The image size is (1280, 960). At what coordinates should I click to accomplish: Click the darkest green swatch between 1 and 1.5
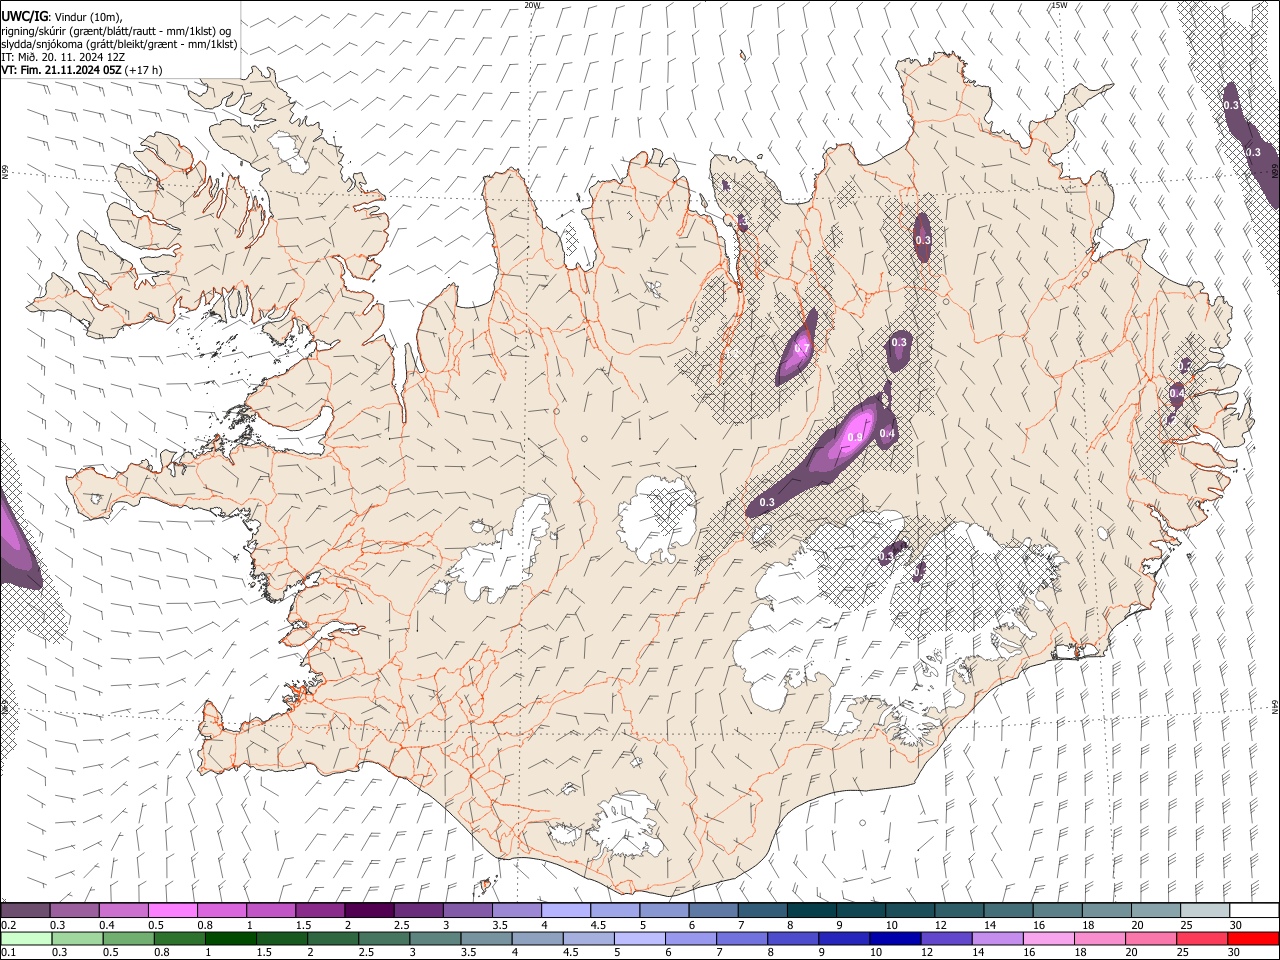pos(230,938)
